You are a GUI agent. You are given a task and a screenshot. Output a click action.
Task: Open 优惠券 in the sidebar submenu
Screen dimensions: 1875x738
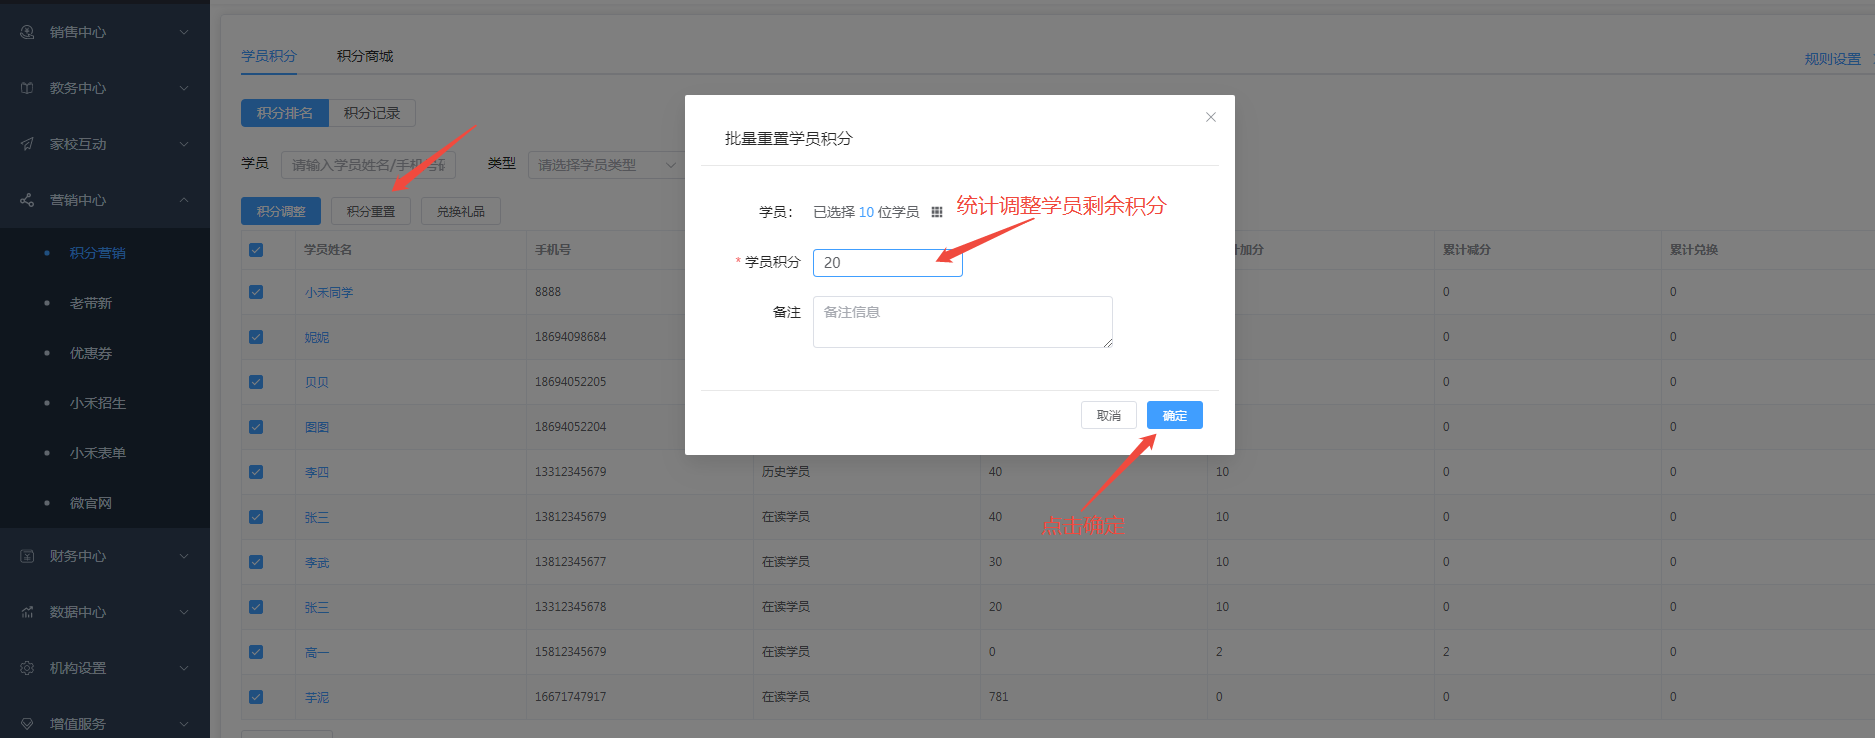91,353
